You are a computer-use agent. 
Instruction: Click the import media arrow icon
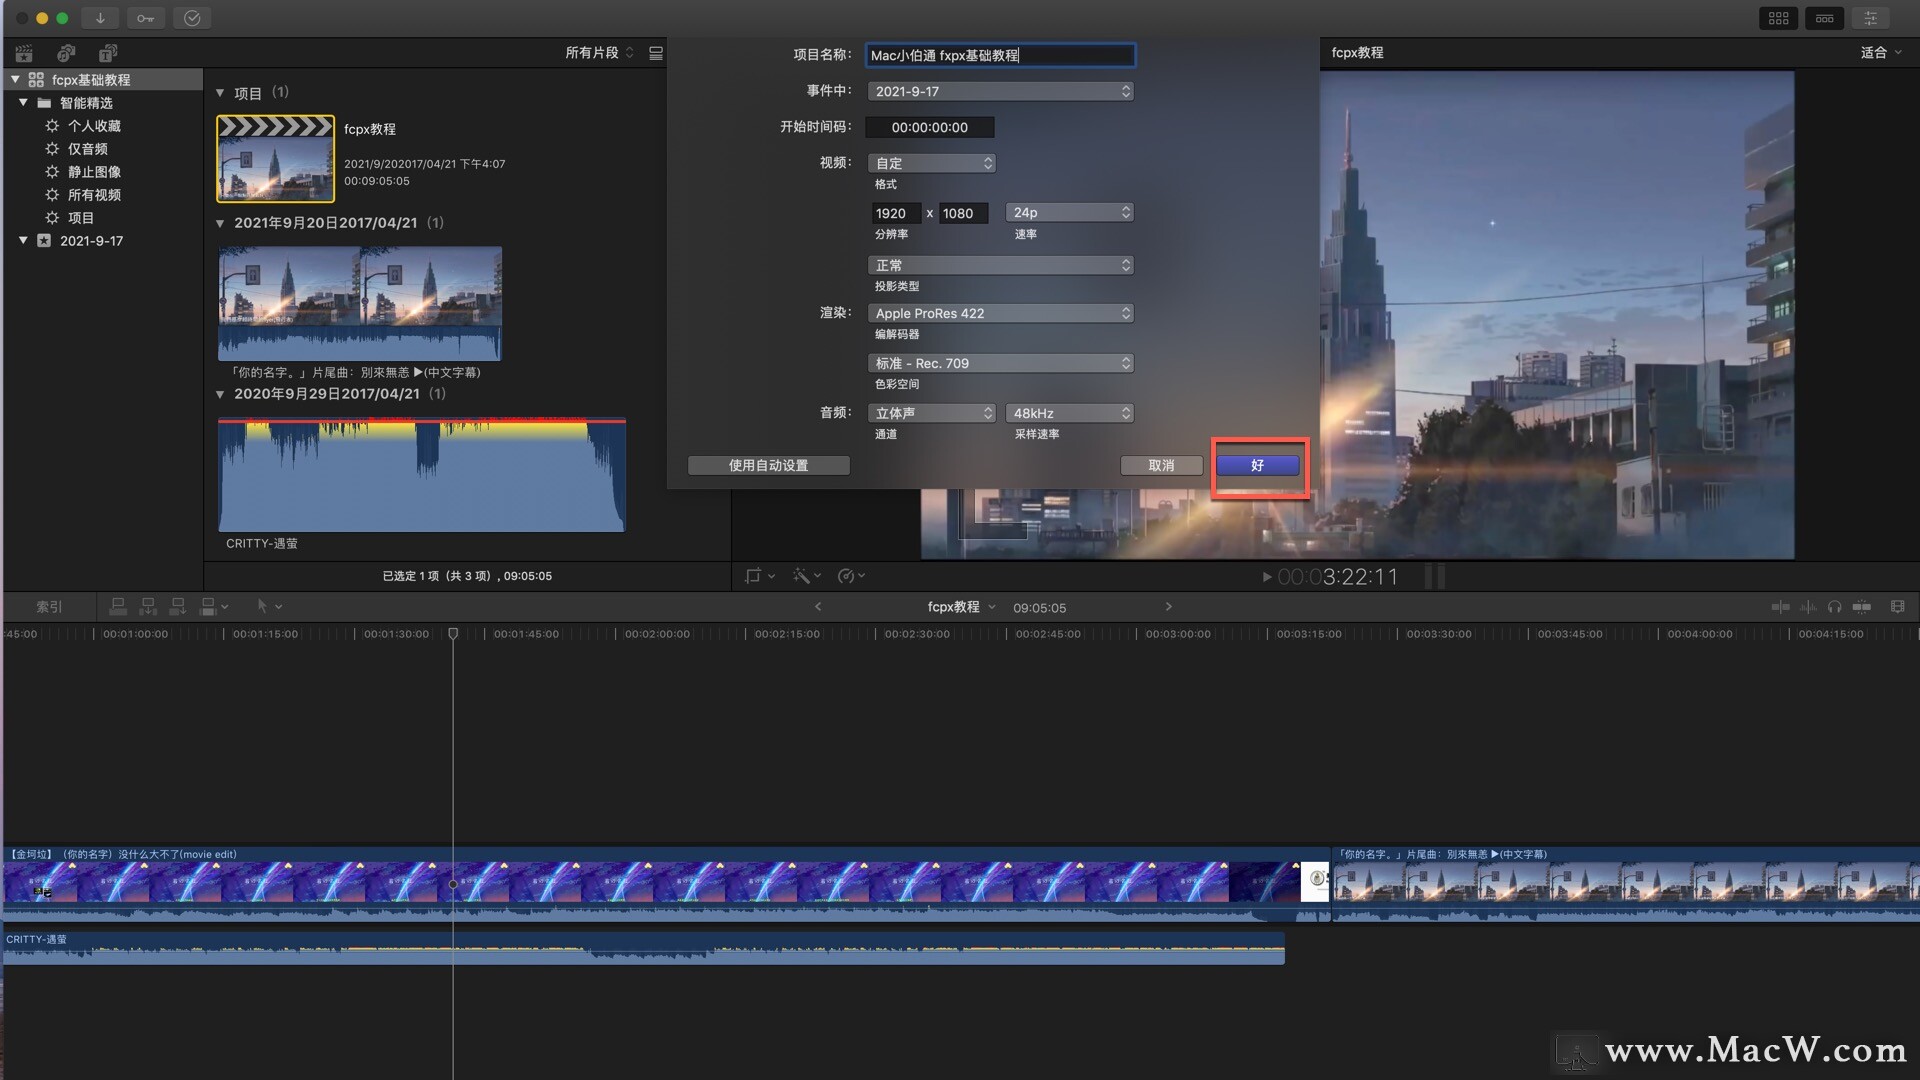click(100, 18)
